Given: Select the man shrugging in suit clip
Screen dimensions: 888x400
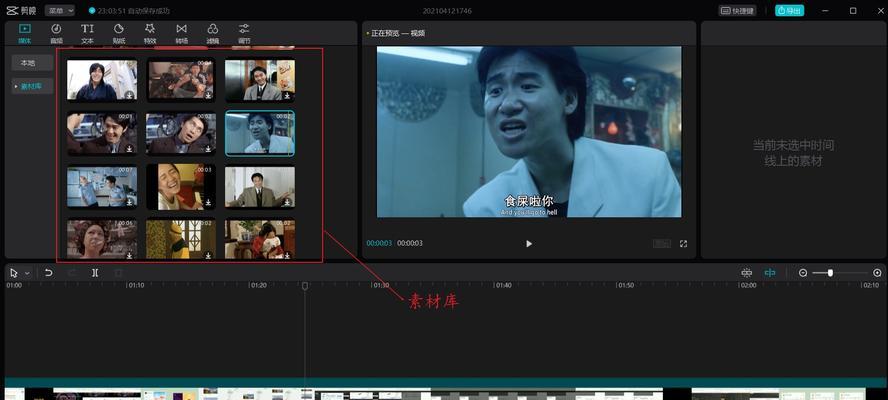Looking at the screenshot, I should tap(260, 187).
